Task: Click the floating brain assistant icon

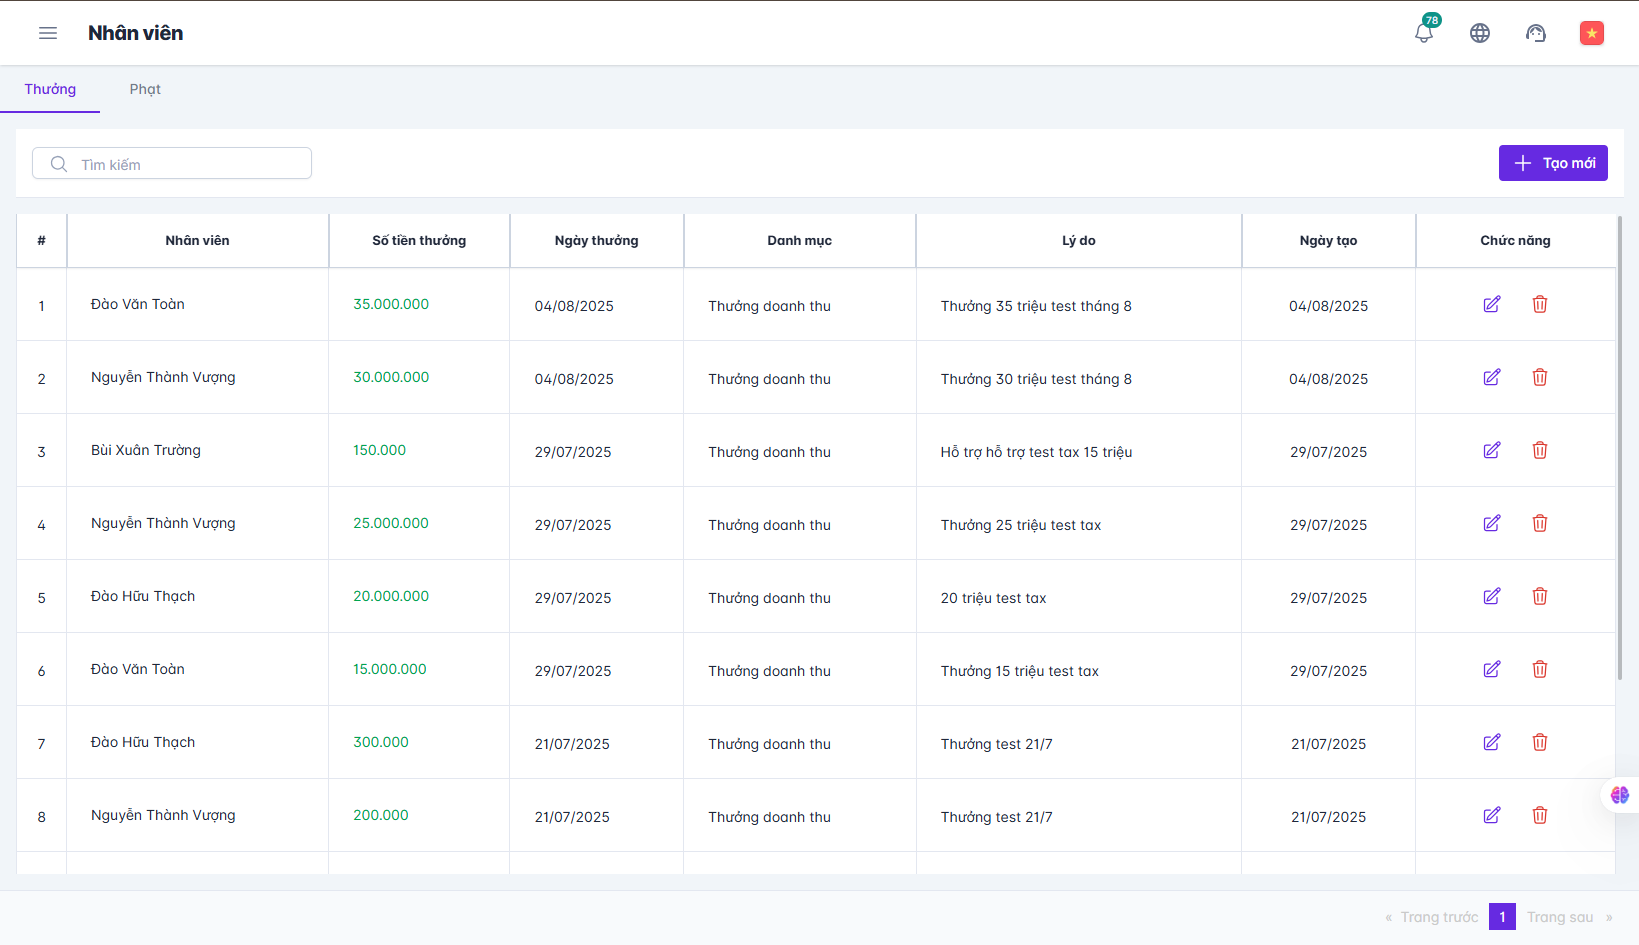Action: (x=1619, y=795)
